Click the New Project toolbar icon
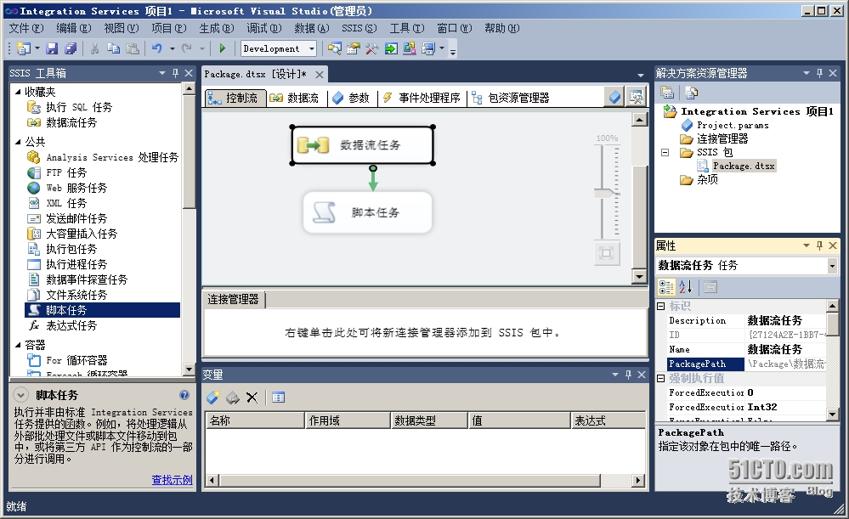849x519 pixels. click(x=23, y=49)
